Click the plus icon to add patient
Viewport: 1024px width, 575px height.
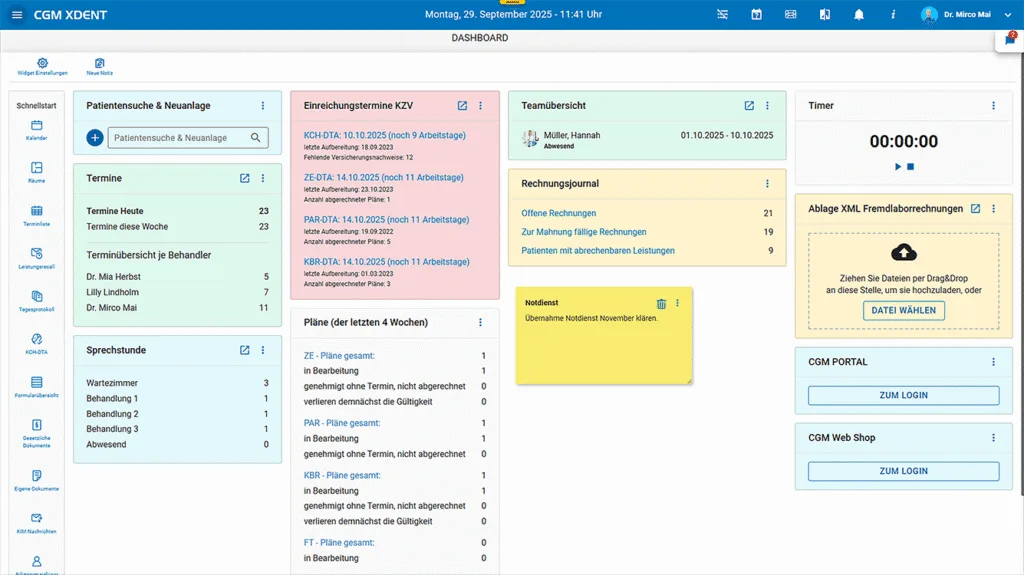(x=95, y=138)
